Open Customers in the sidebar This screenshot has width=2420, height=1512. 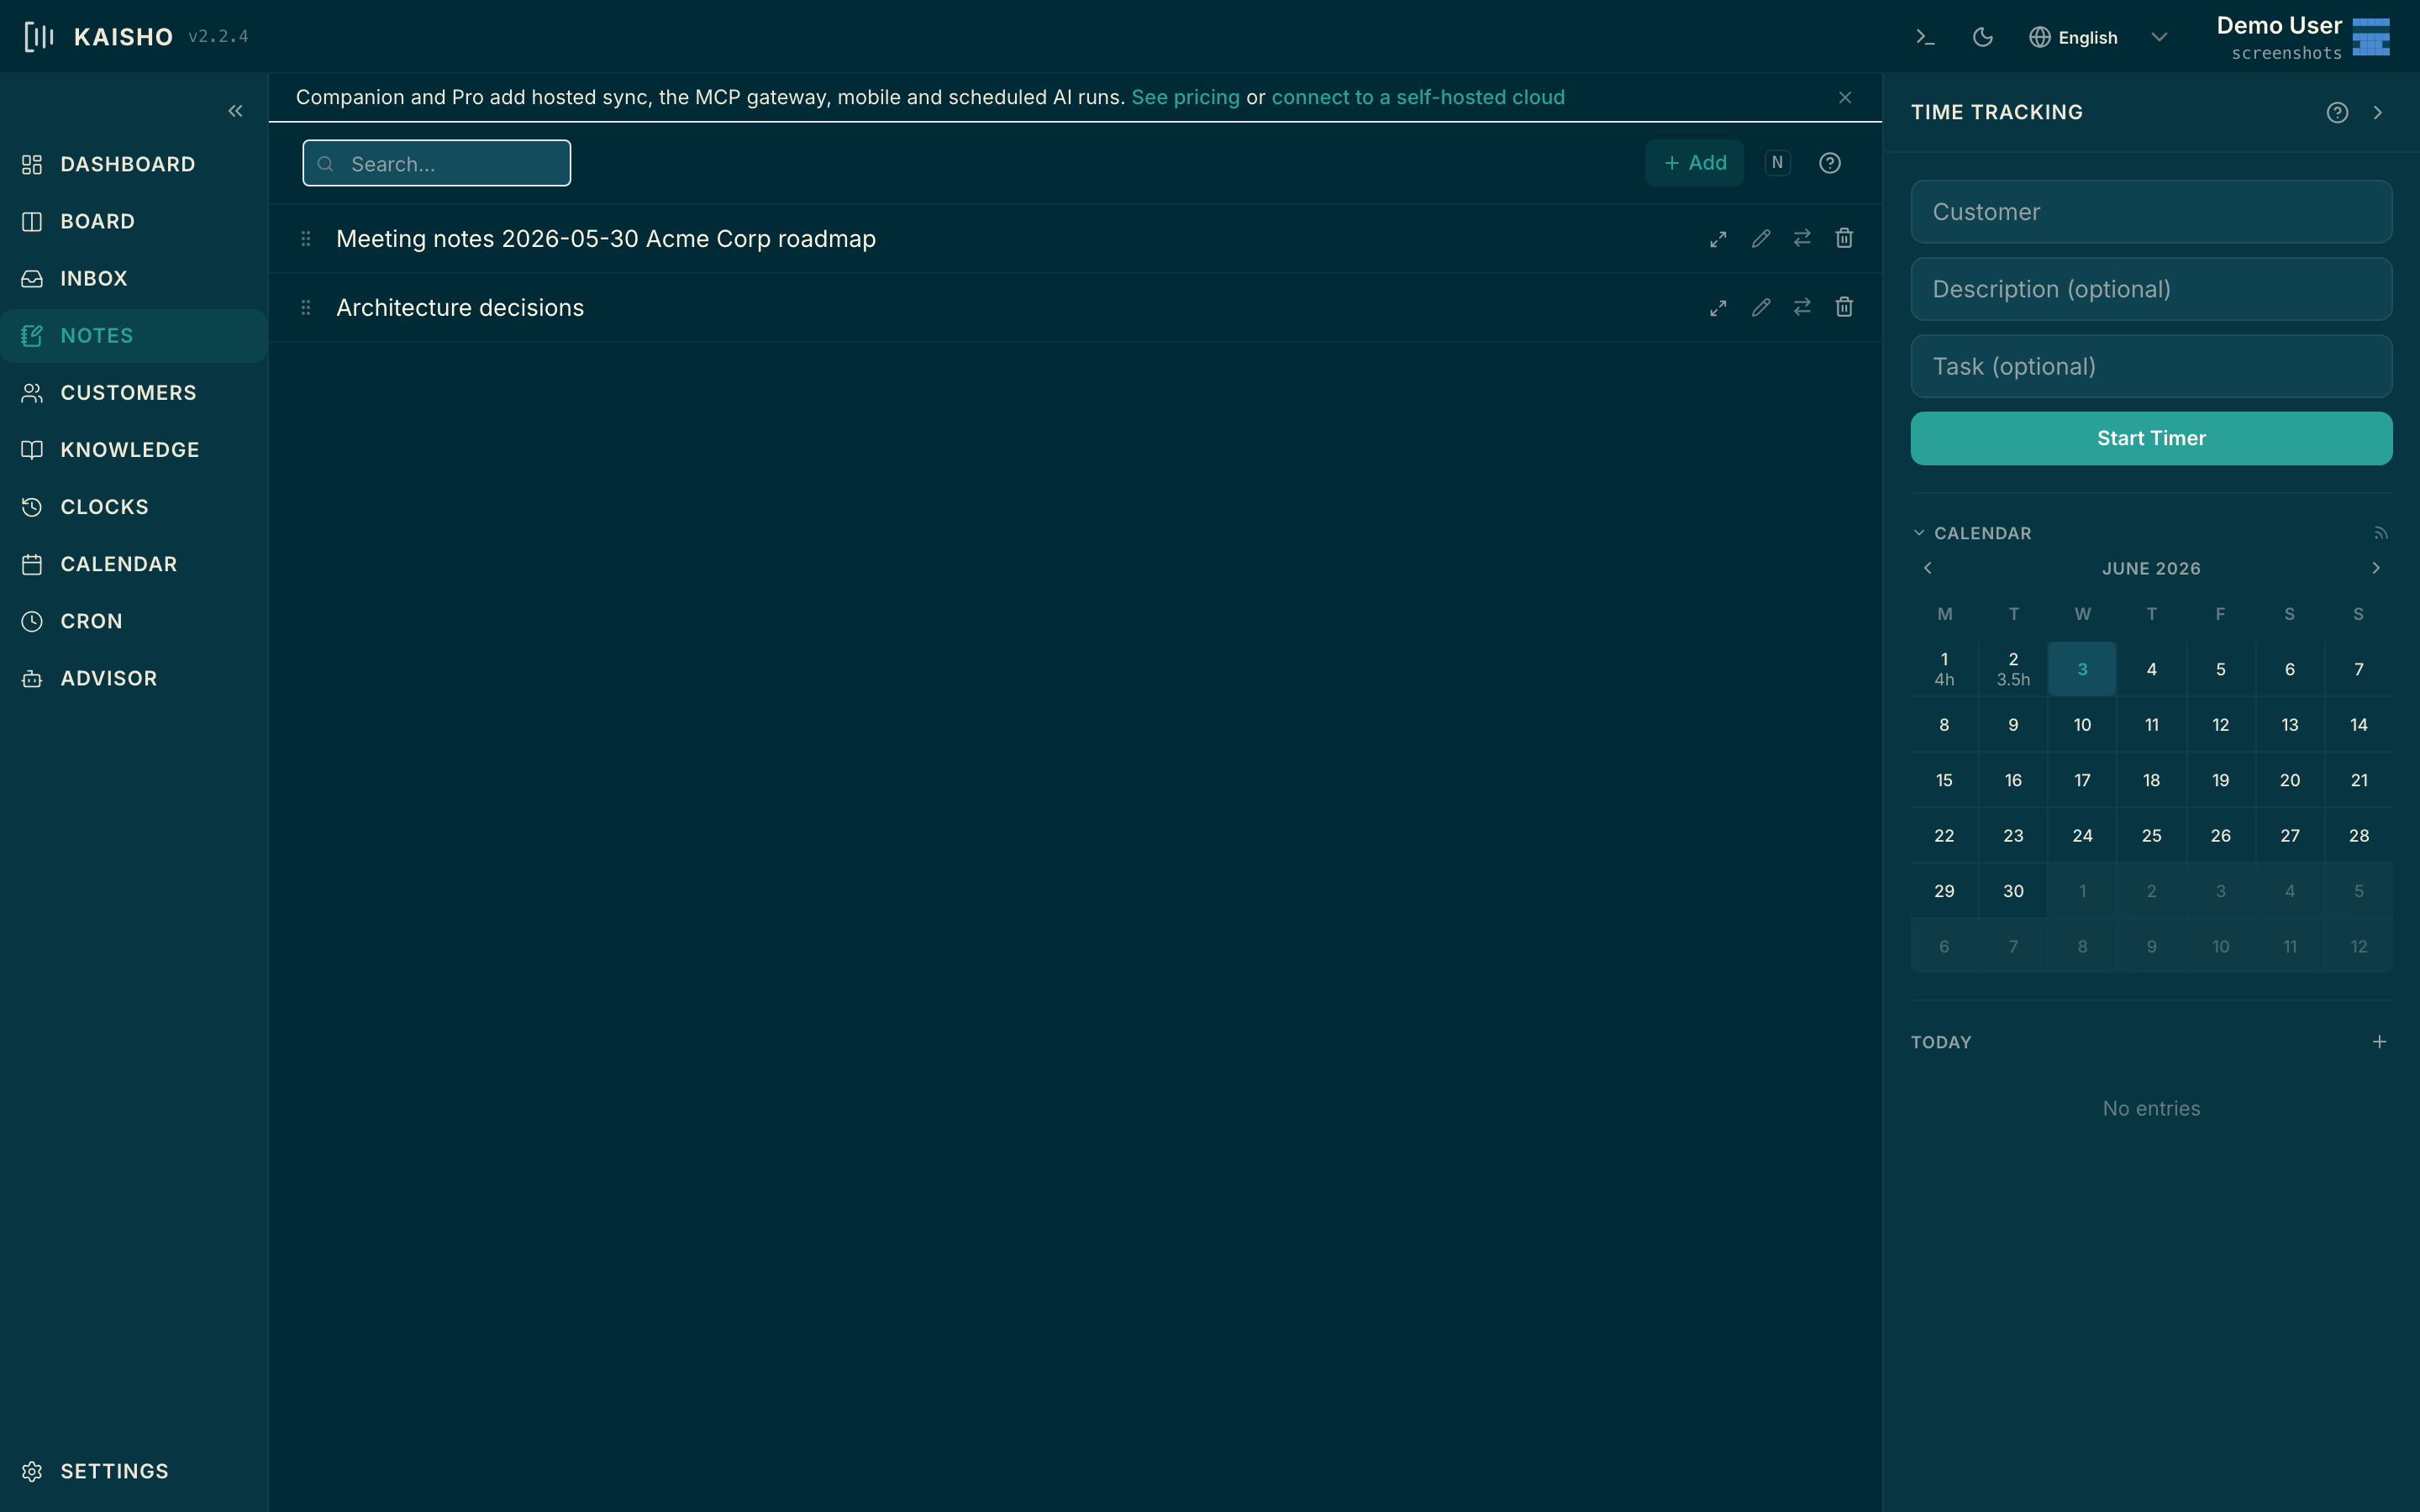(x=134, y=392)
